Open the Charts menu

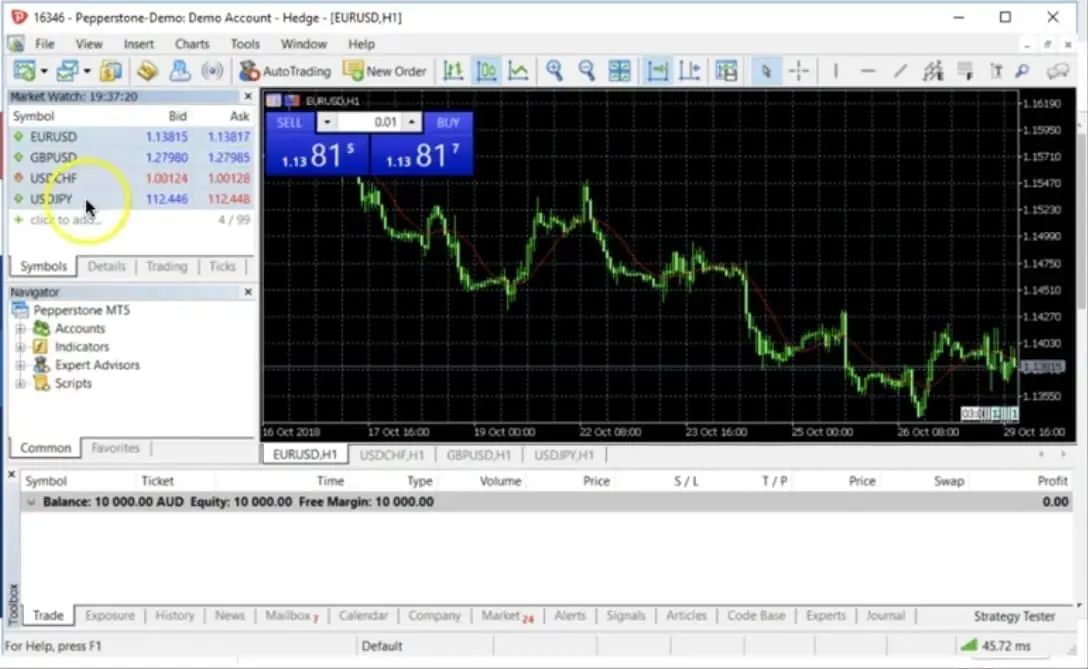pos(191,43)
